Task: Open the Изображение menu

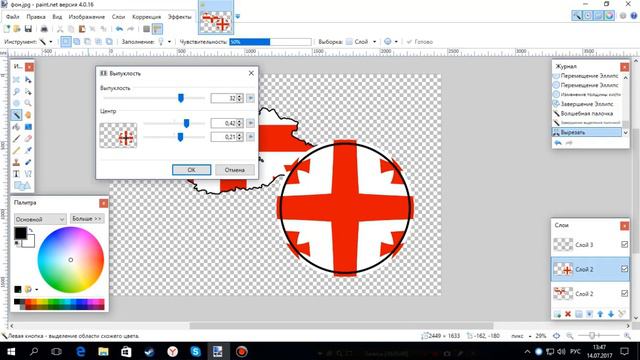Action: pyautogui.click(x=87, y=17)
